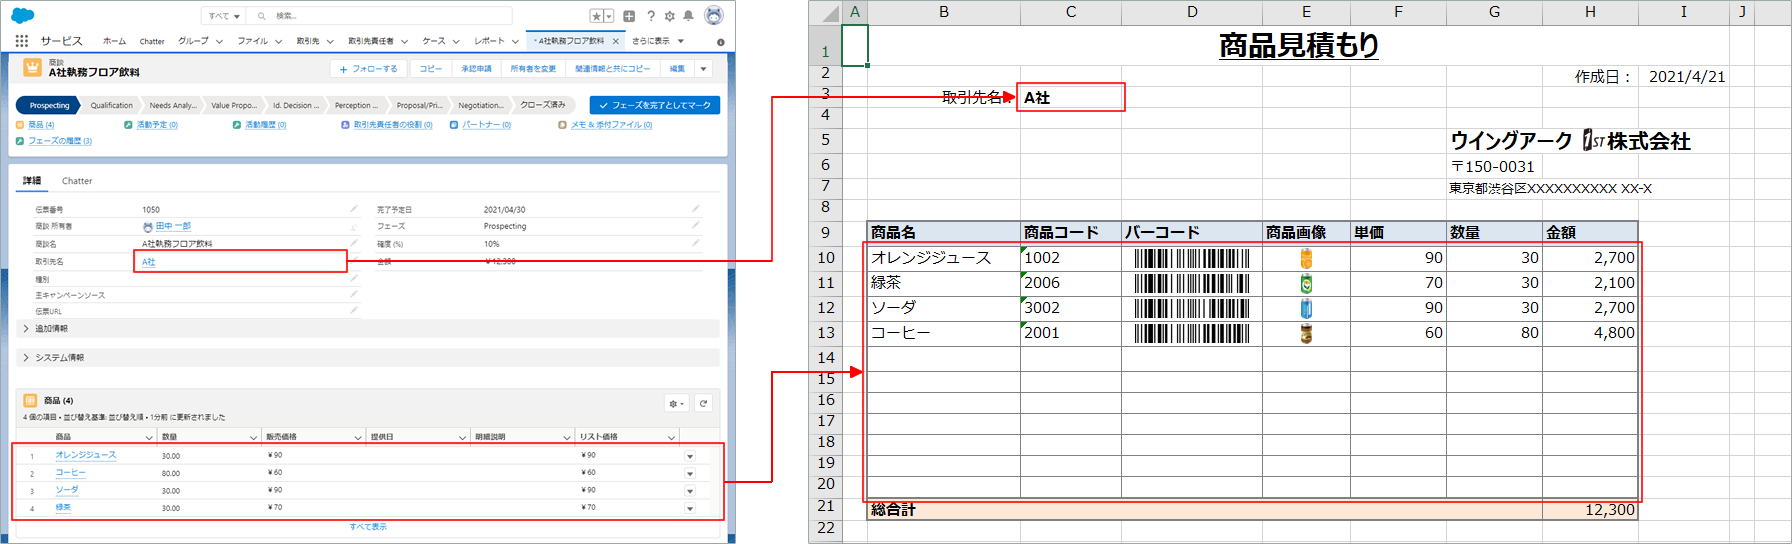Close the A社執務フロア飲料 tab
Viewport: 1792px width, 544px height.
point(616,41)
